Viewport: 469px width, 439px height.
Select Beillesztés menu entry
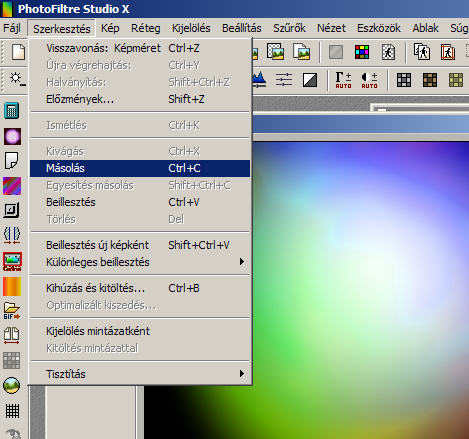[x=140, y=202]
